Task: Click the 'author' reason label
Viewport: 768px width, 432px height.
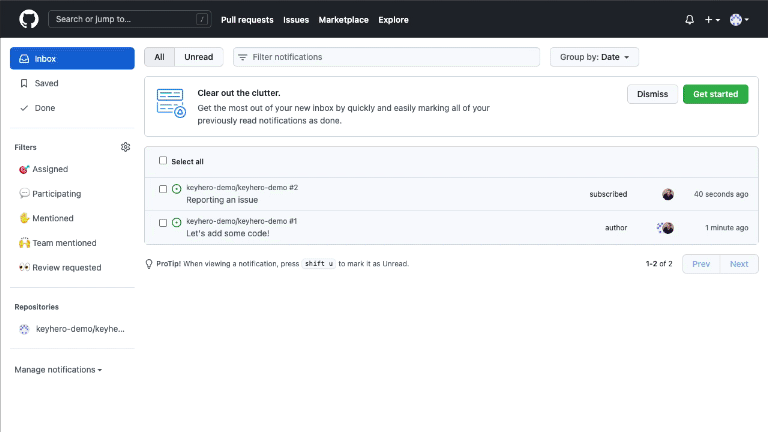Action: [616, 228]
